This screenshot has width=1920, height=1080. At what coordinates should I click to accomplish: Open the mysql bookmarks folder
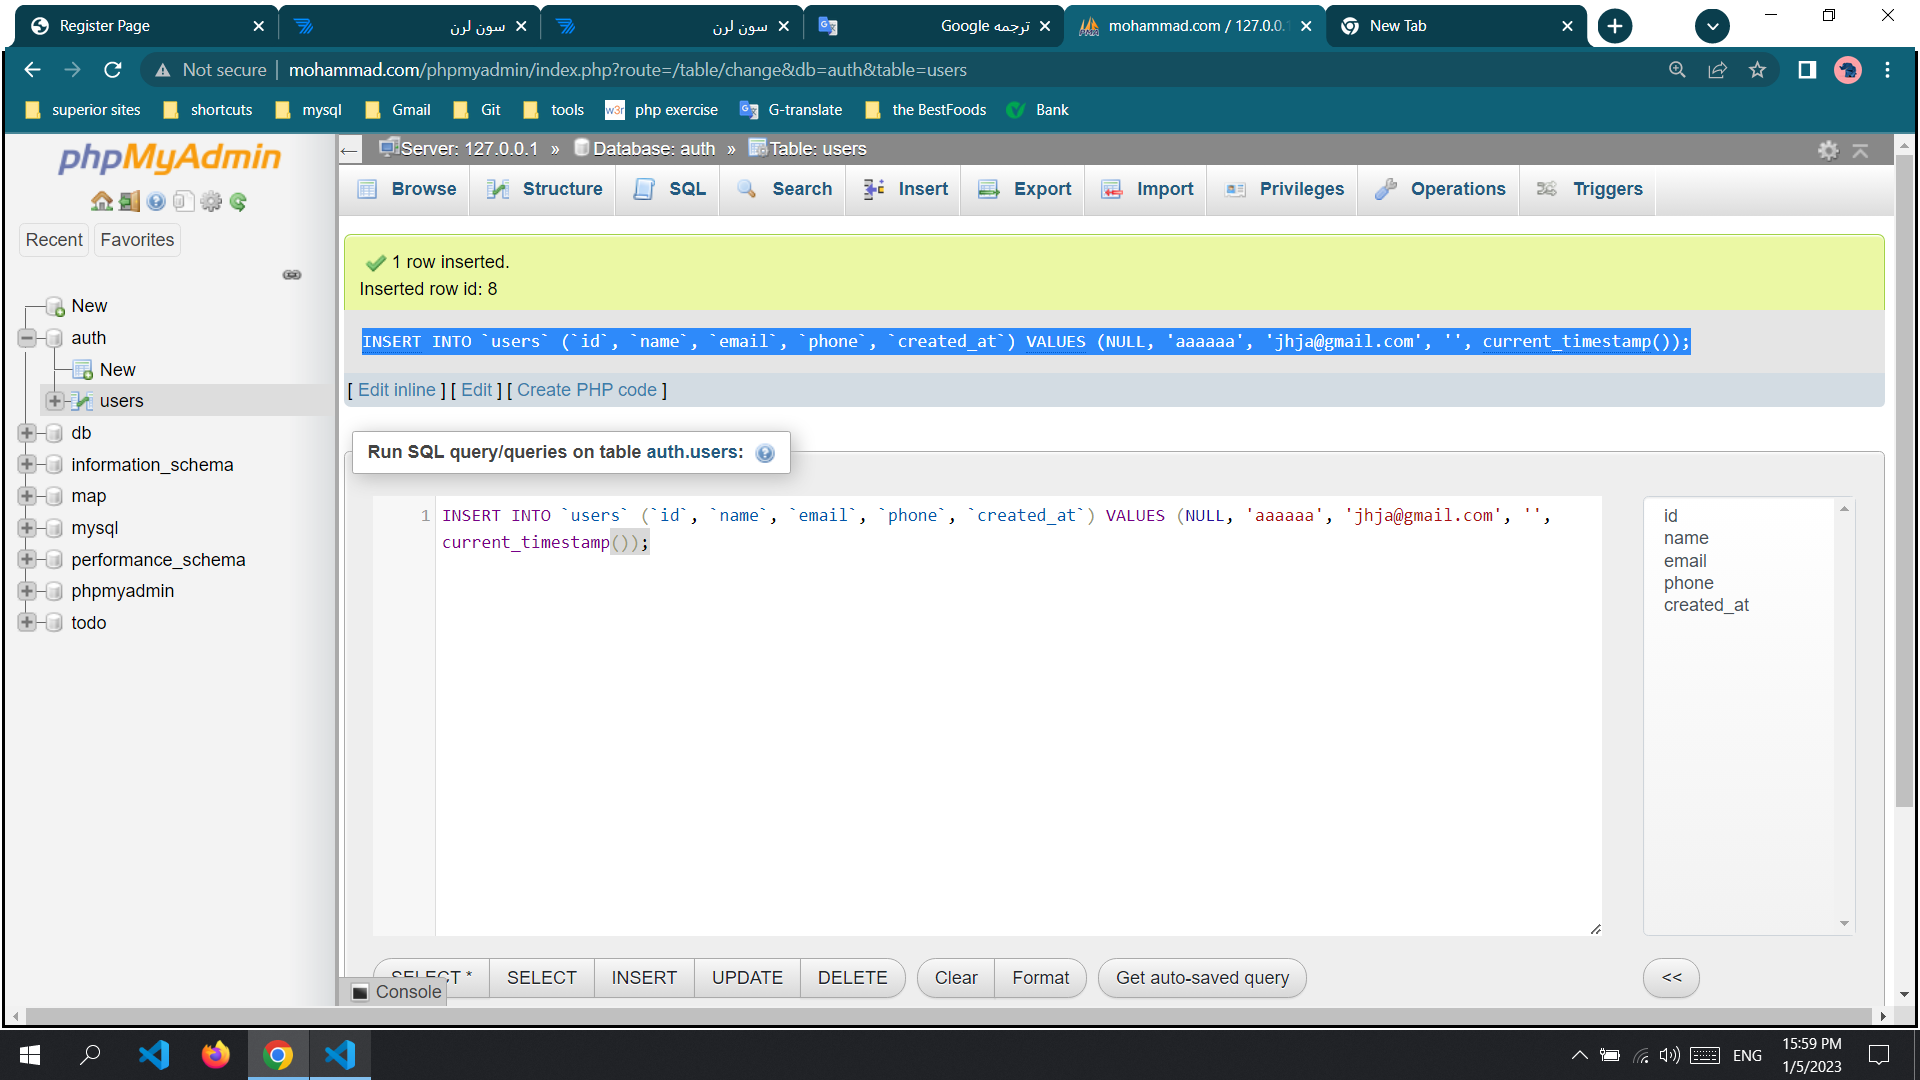308,110
